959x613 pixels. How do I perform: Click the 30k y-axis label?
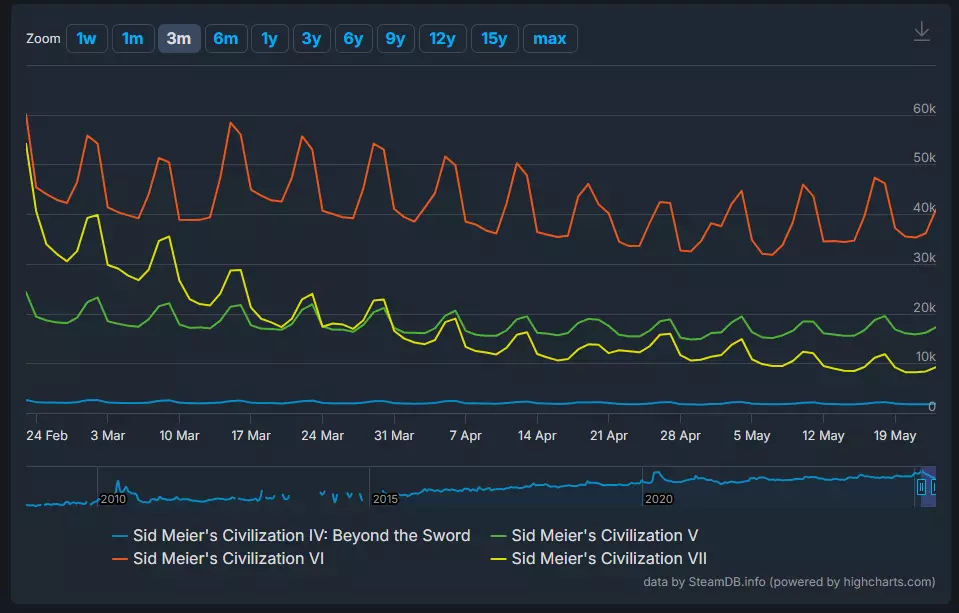point(924,258)
